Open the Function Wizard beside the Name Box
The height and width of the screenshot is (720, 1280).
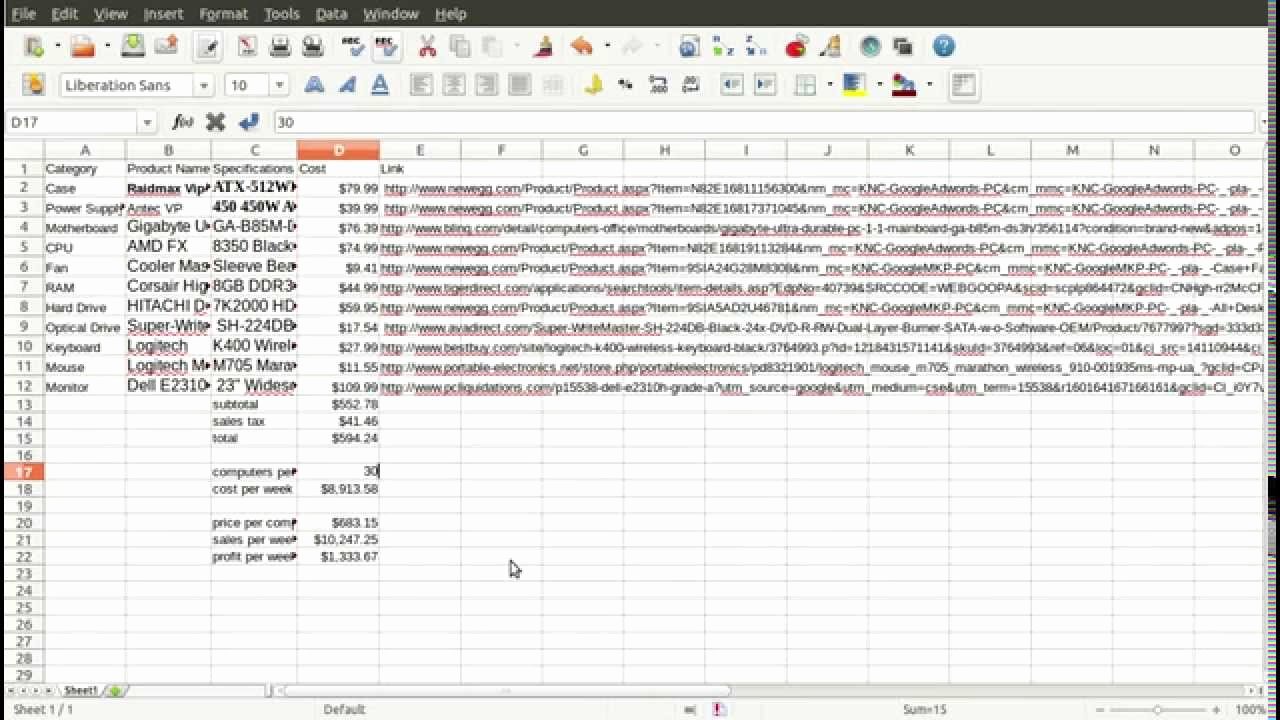(x=184, y=121)
